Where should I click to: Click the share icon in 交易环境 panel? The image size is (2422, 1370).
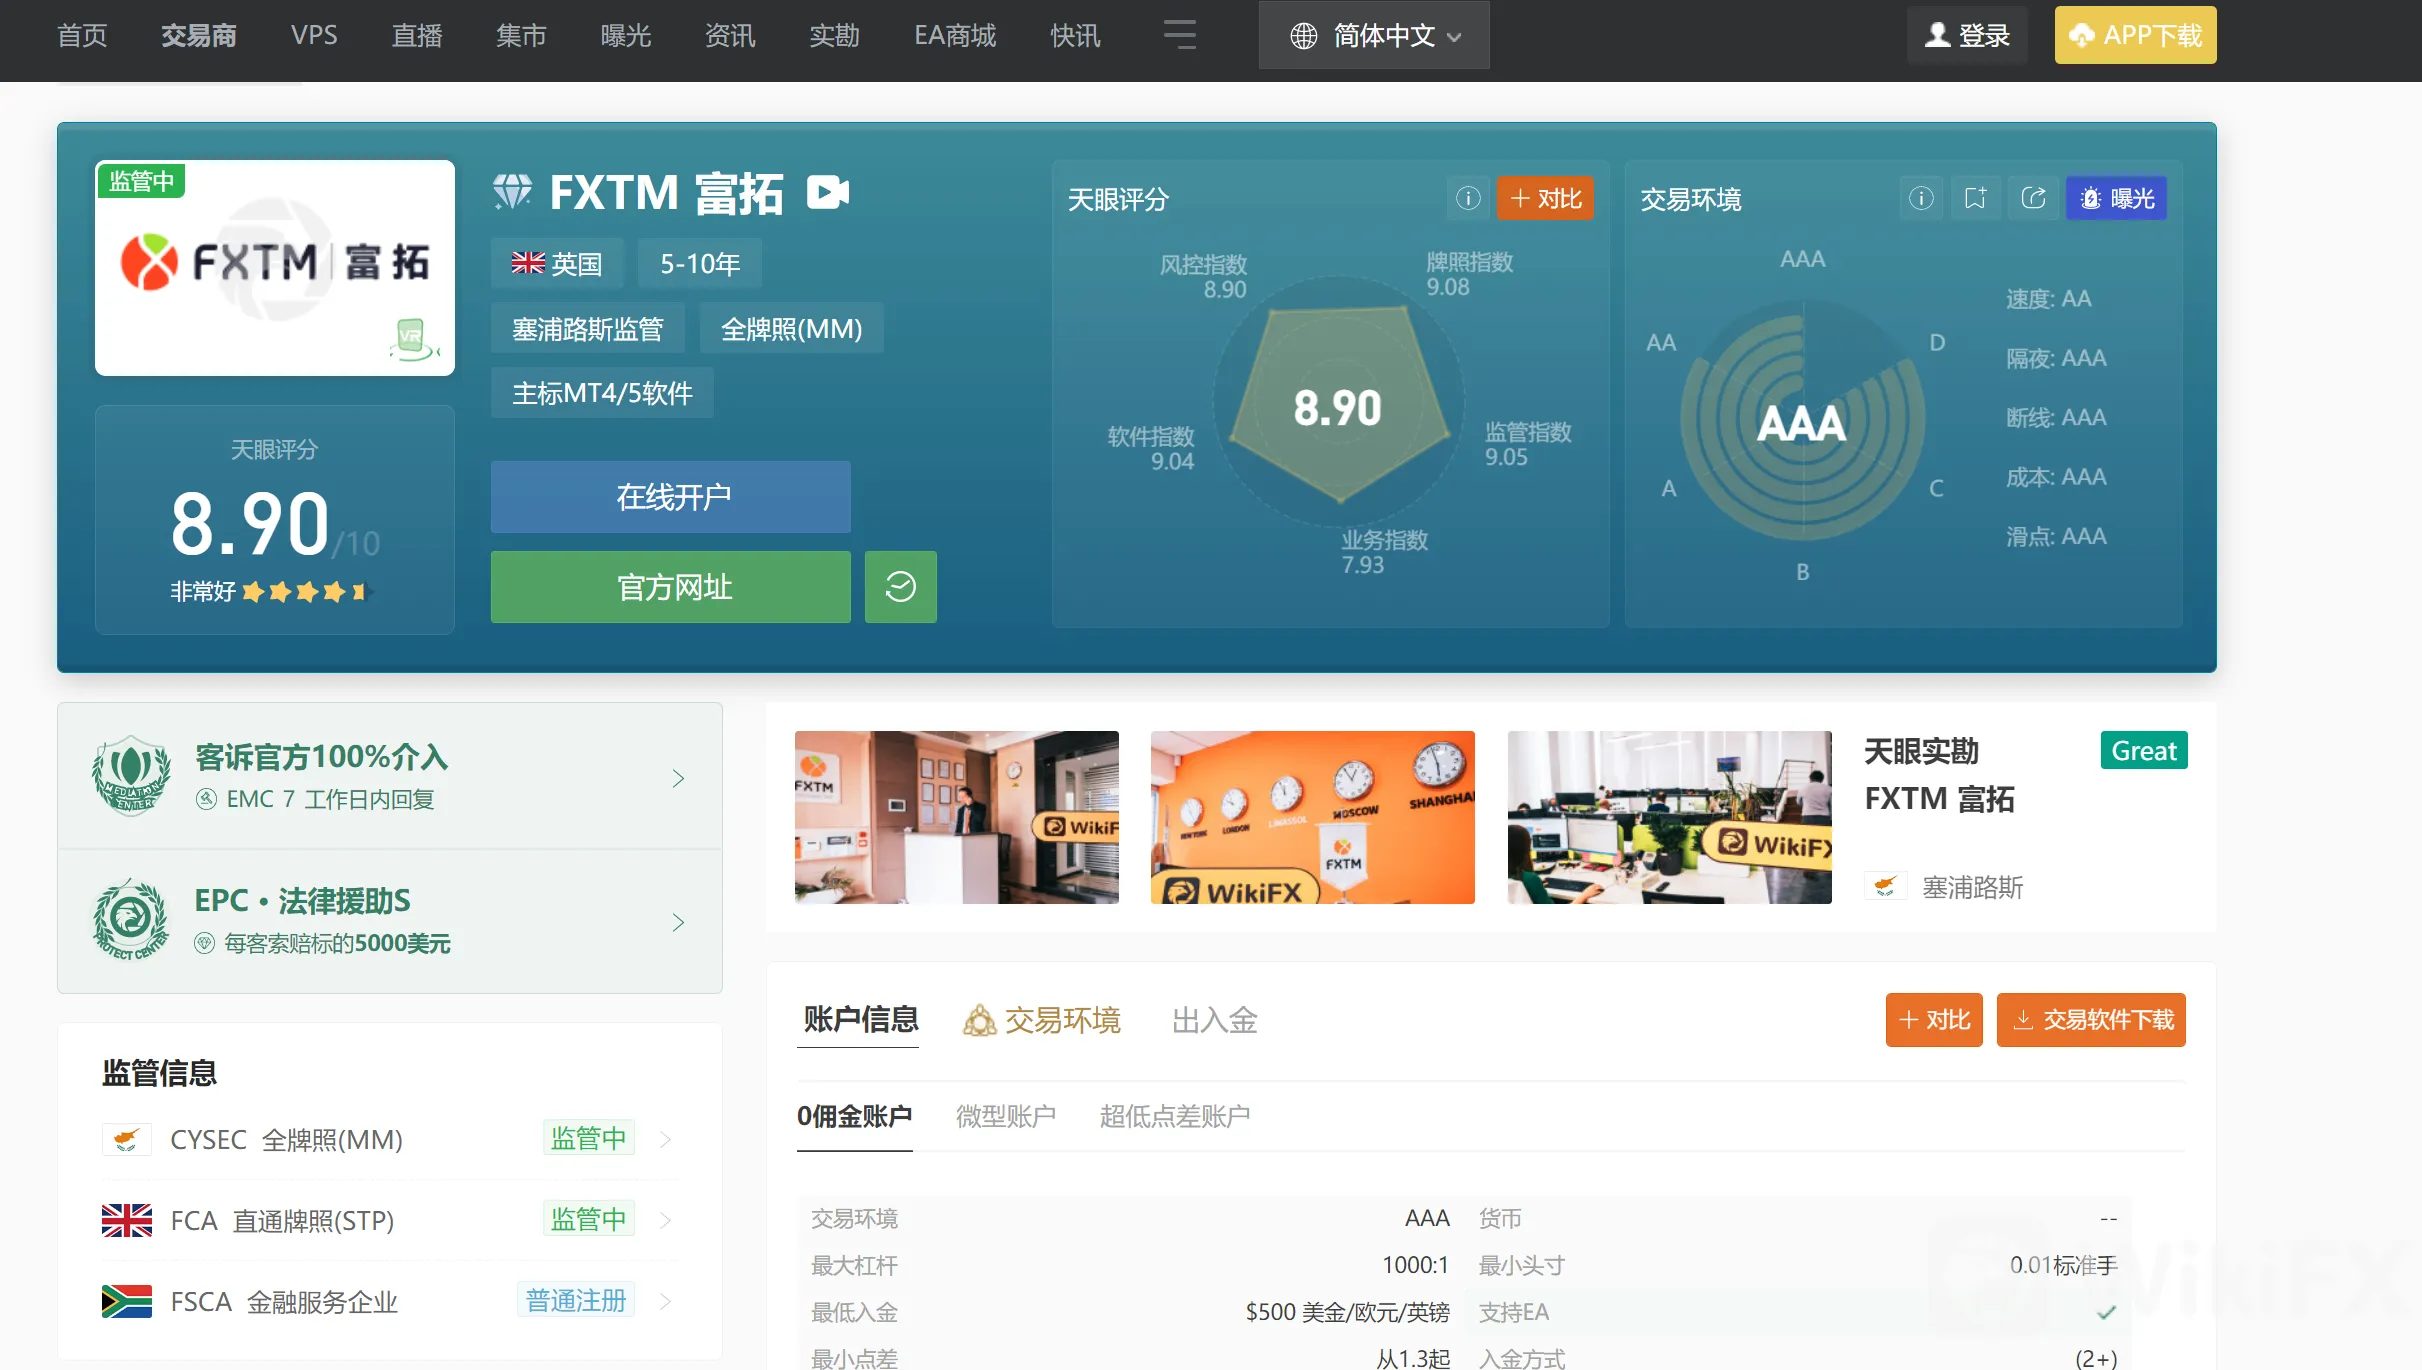click(2033, 198)
